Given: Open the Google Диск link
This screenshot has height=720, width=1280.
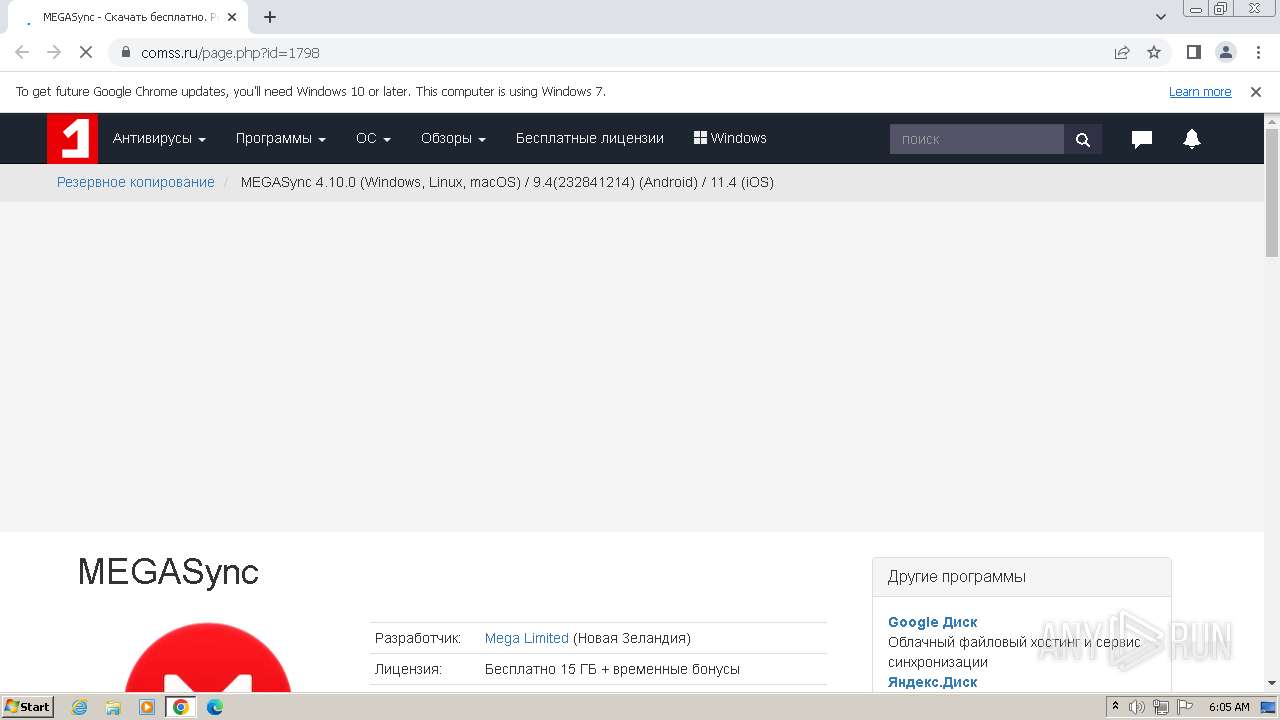Looking at the screenshot, I should pyautogui.click(x=933, y=622).
